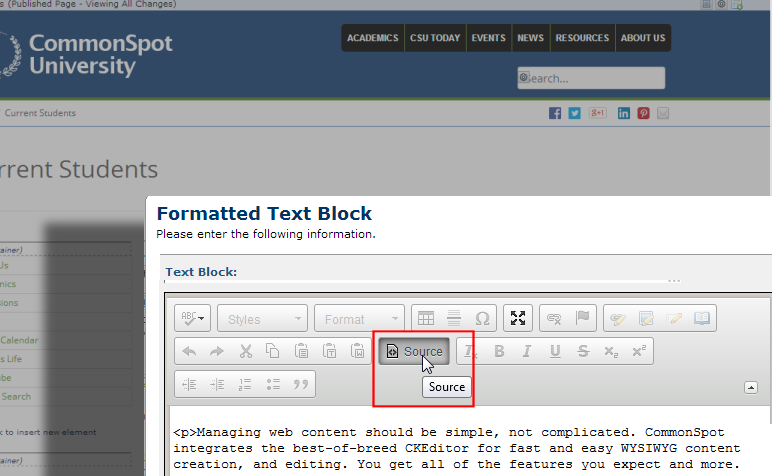Open the NEWS navigation menu
The image size is (772, 476).
pyautogui.click(x=530, y=38)
